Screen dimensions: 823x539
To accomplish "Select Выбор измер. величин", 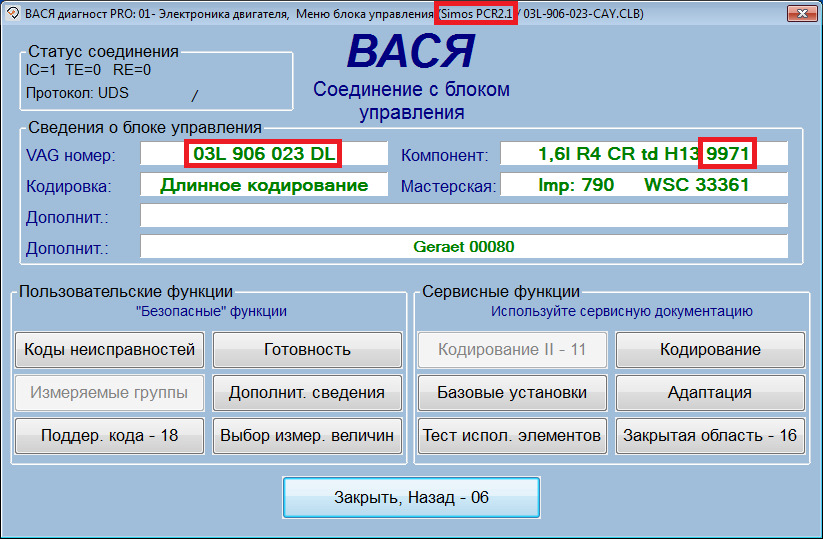I will (307, 436).
